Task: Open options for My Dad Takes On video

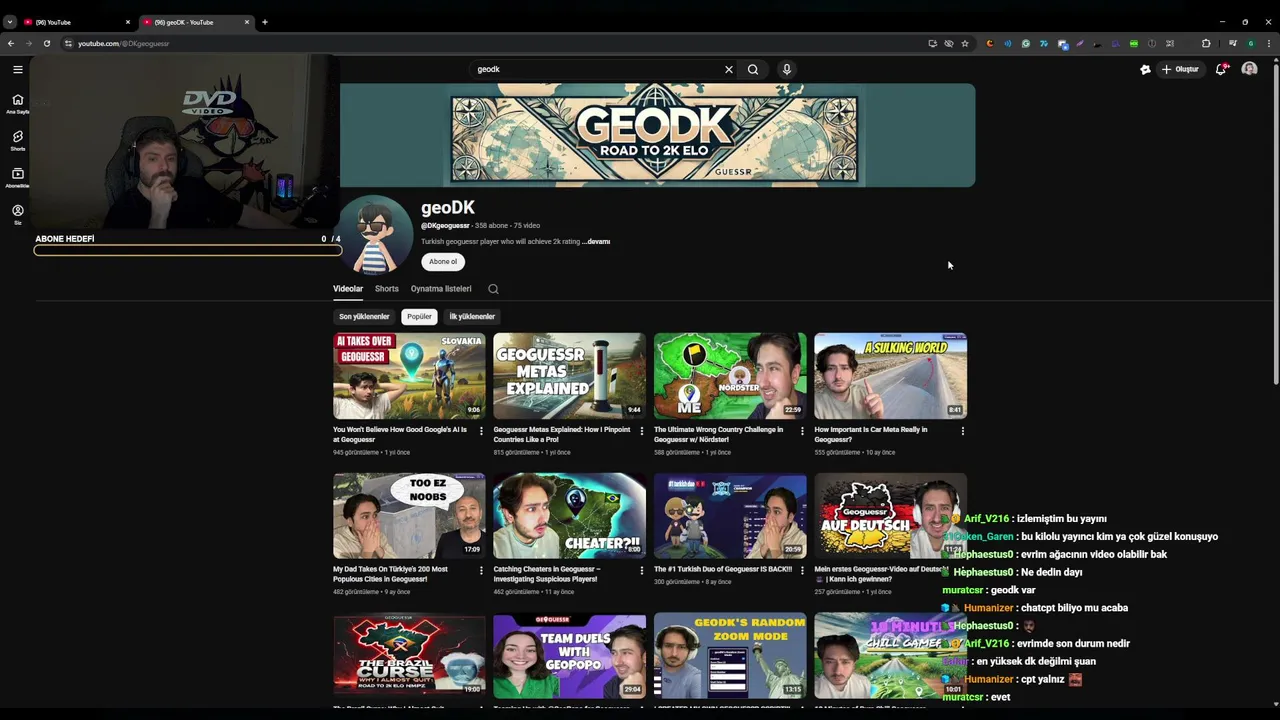Action: click(481, 571)
